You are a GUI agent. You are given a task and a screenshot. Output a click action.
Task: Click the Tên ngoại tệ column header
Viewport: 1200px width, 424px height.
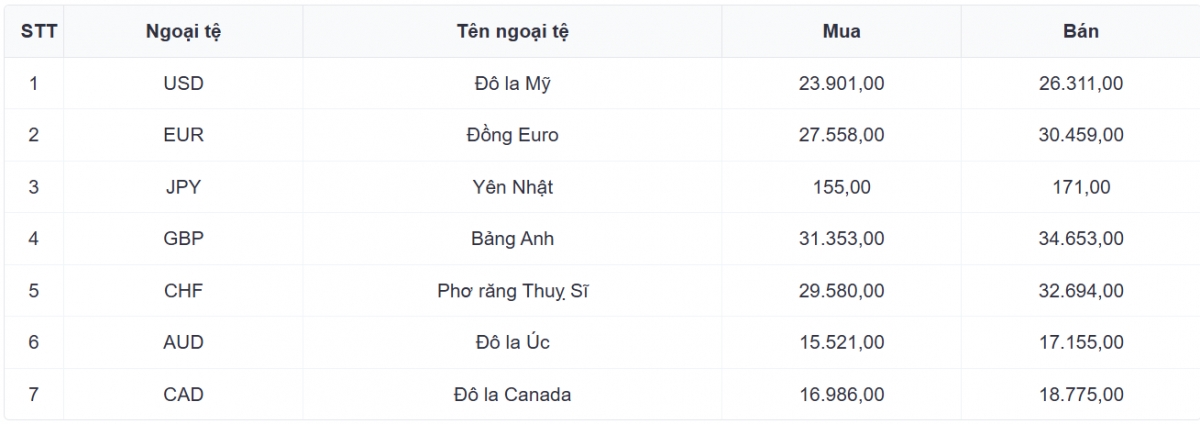(x=512, y=31)
